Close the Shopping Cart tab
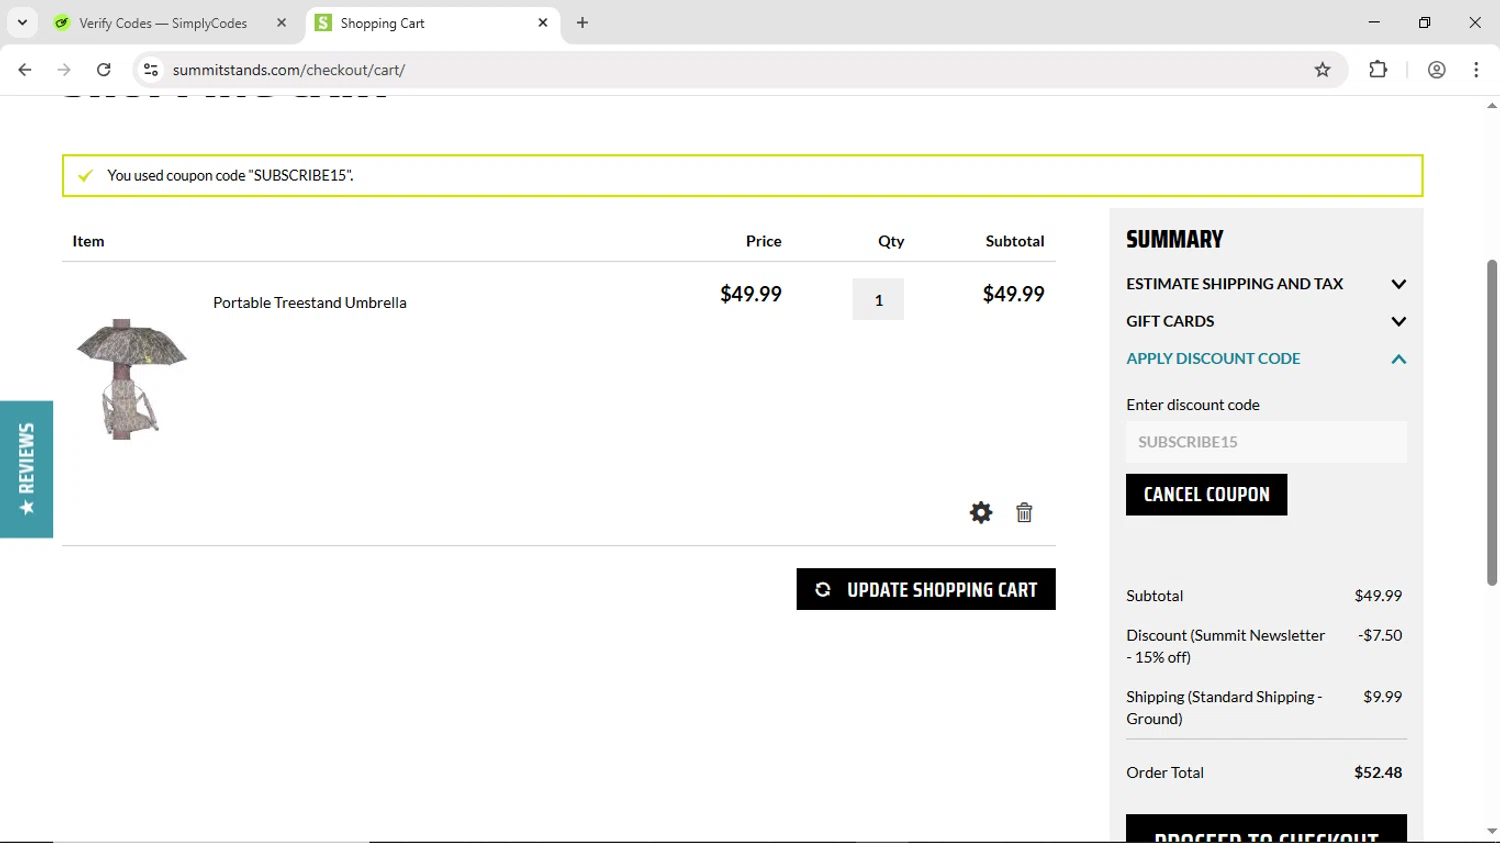 pos(543,22)
